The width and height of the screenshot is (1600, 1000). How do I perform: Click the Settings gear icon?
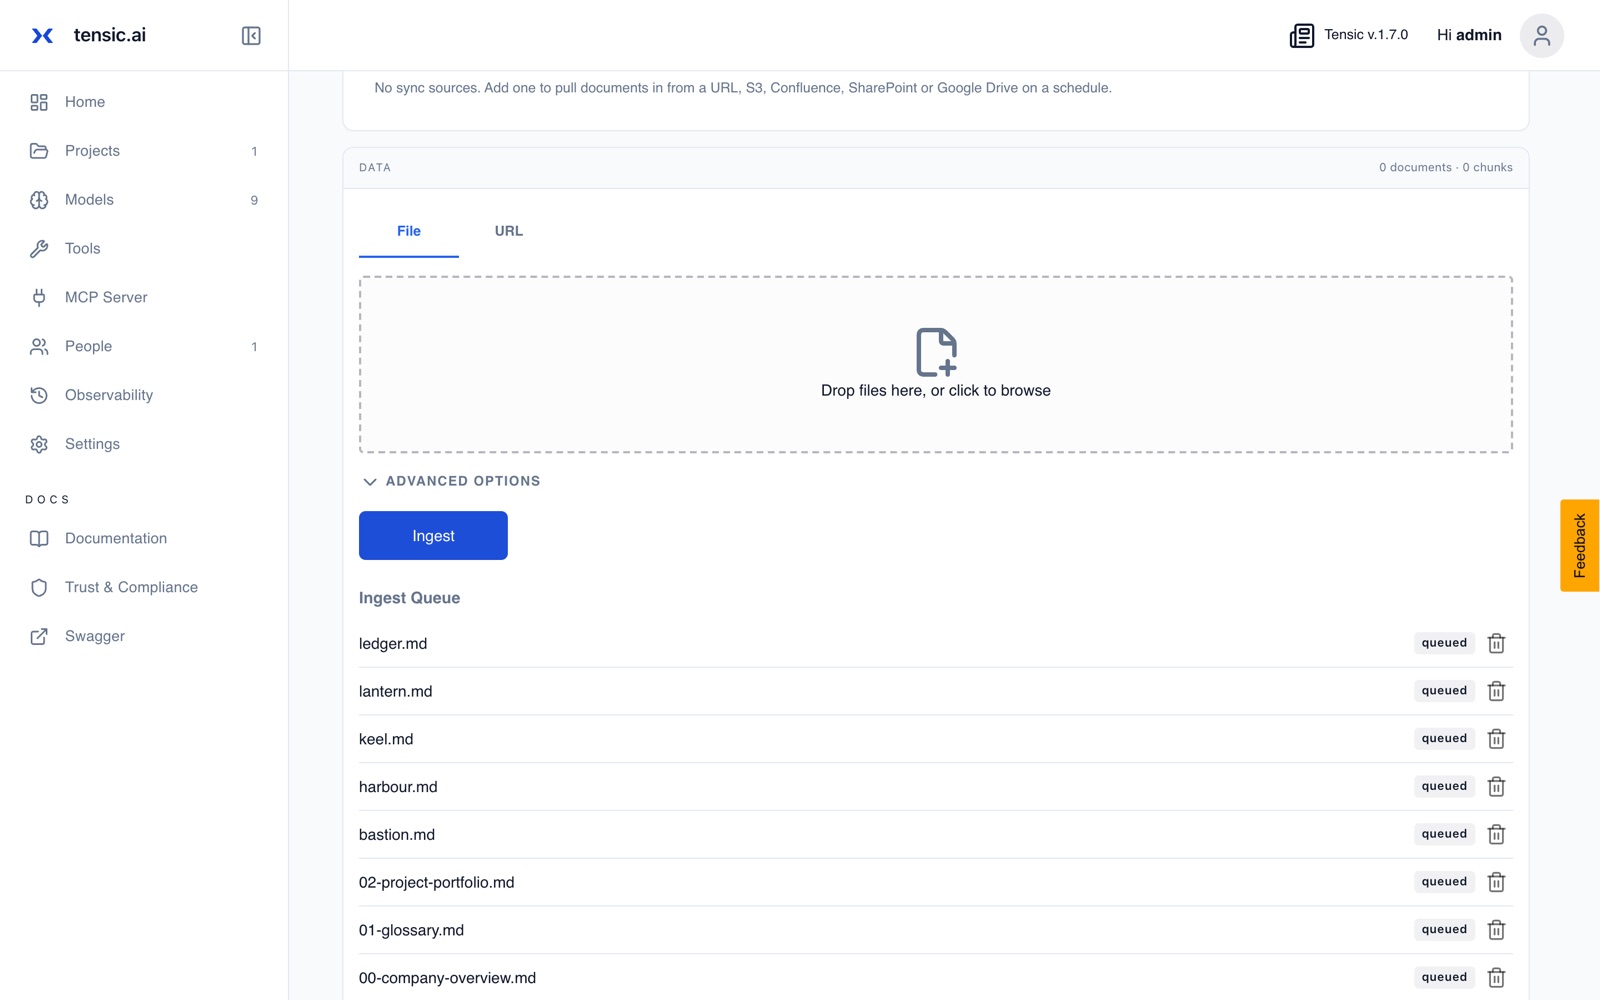[39, 444]
